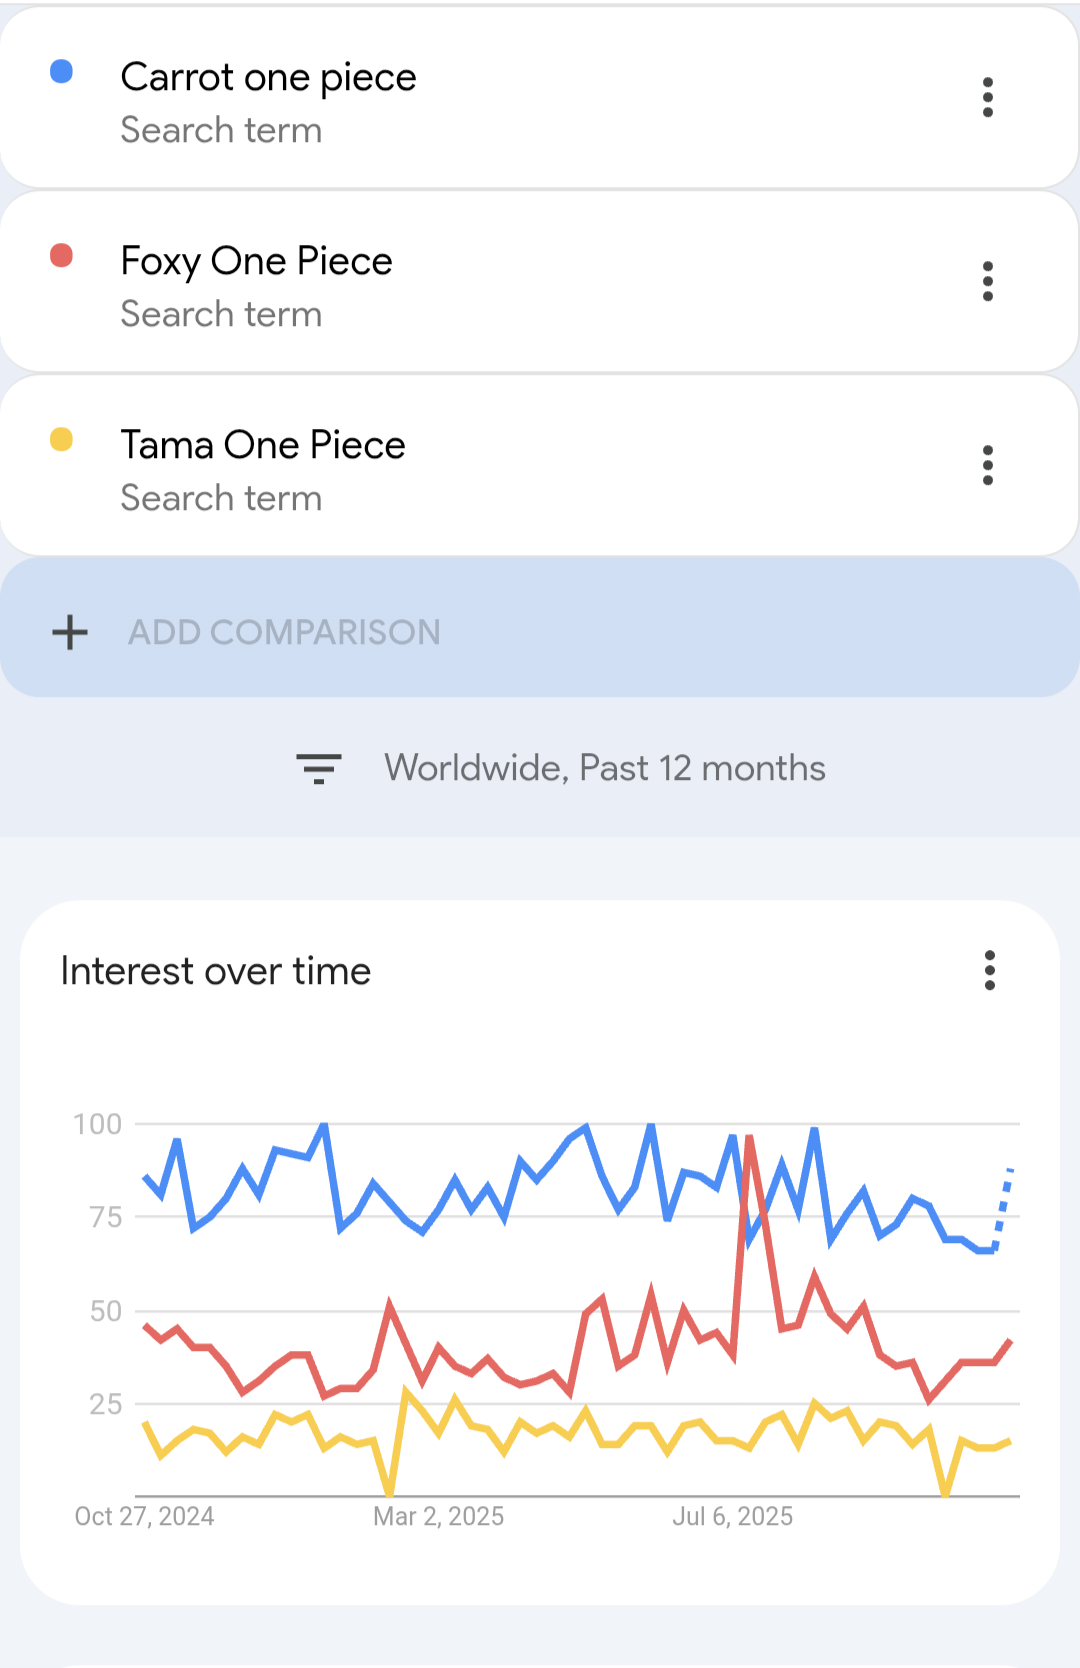The height and width of the screenshot is (1668, 1080).
Task: Open Worldwide, Past 12 months filter
Action: pos(604,768)
